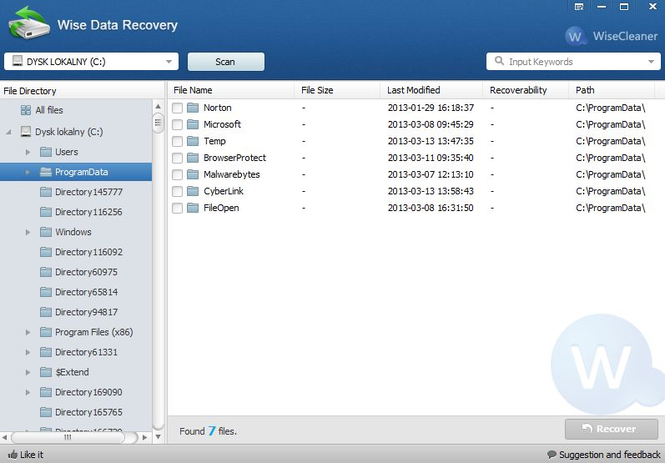Click the Users folder icon in the tree
The height and width of the screenshot is (463, 665).
point(46,152)
